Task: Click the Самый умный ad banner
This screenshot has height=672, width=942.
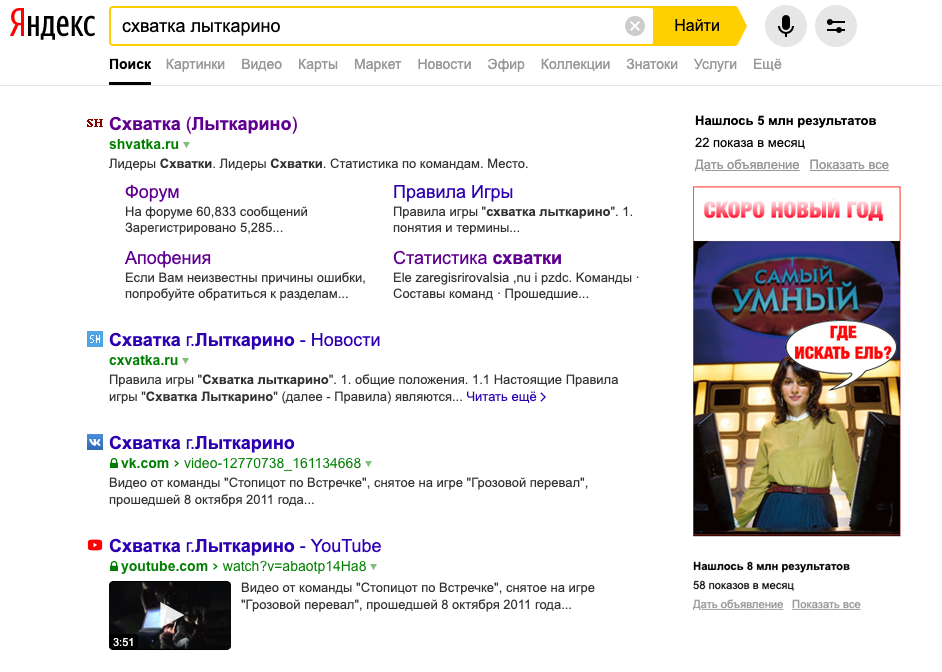Action: [797, 361]
